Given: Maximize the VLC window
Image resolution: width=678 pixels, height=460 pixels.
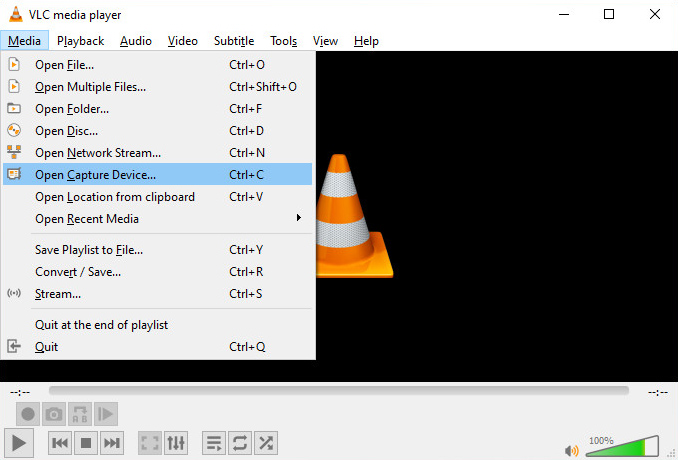Looking at the screenshot, I should [x=609, y=14].
